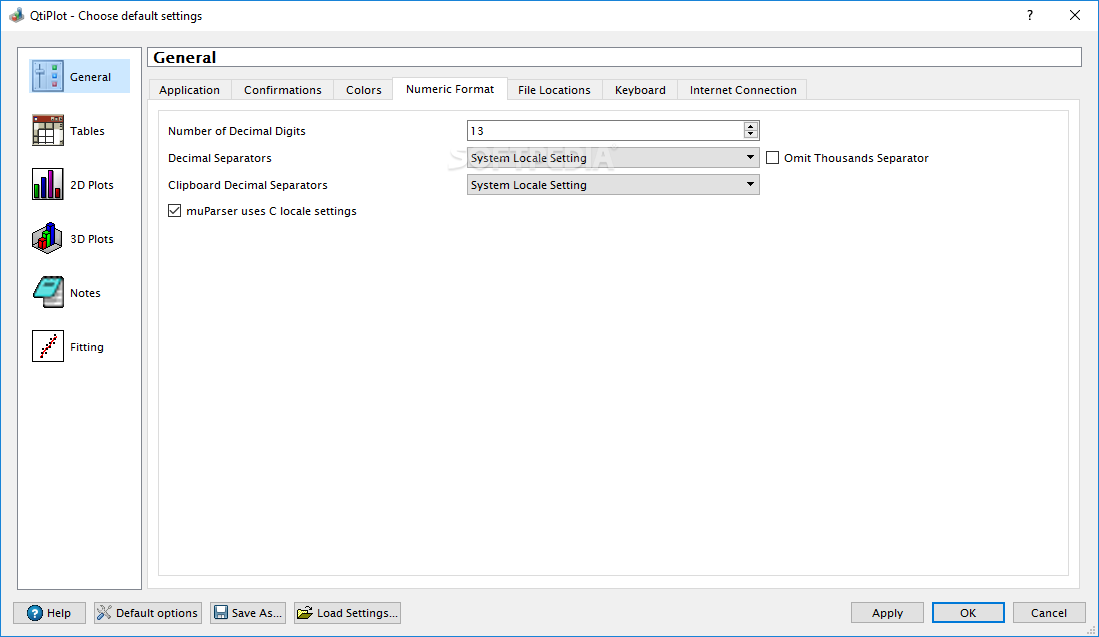The height and width of the screenshot is (637, 1099).
Task: Switch to the File Locations tab
Action: (554, 90)
